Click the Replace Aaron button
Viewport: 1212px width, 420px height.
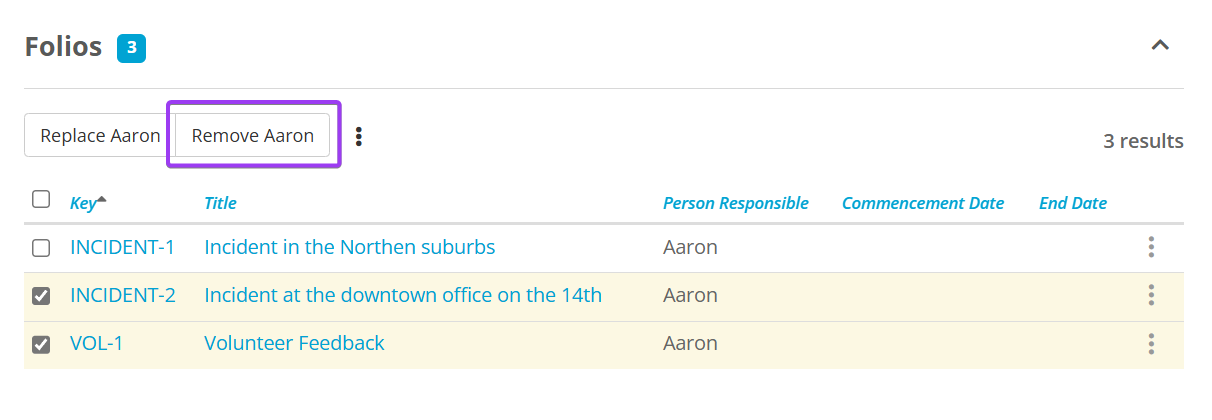point(100,136)
